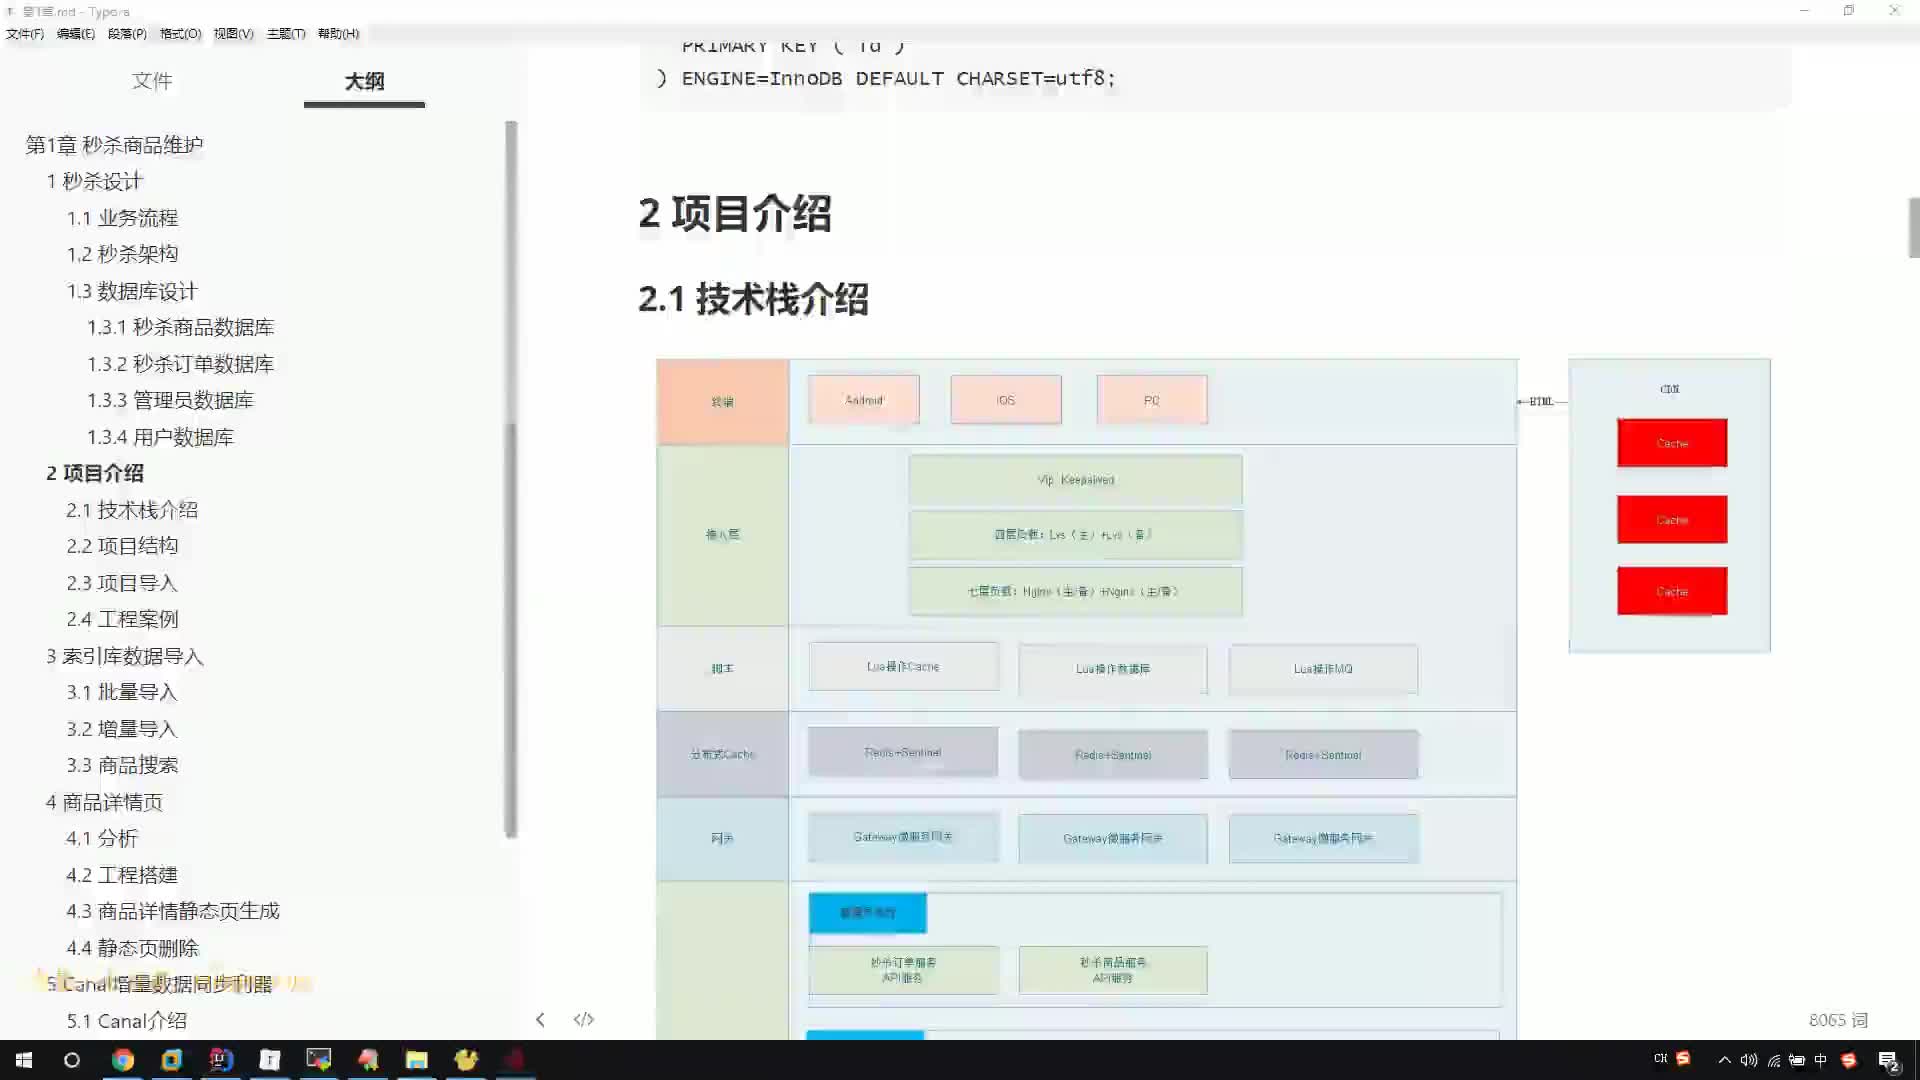Open the 文件 menu in menu bar
Screen dimensions: 1920x1080
coord(24,33)
